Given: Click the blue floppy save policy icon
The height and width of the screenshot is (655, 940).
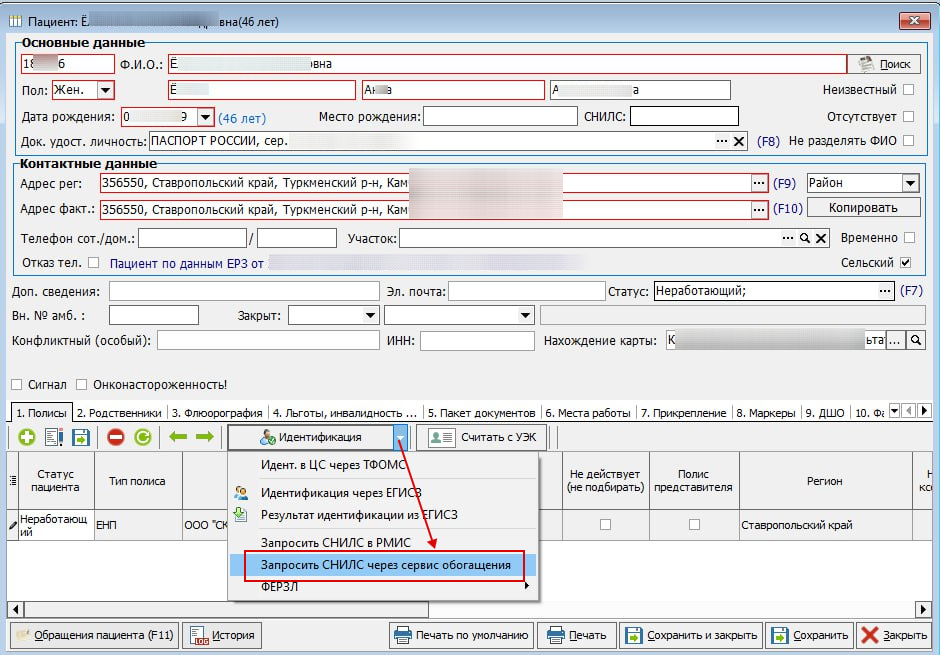Looking at the screenshot, I should (x=81, y=437).
